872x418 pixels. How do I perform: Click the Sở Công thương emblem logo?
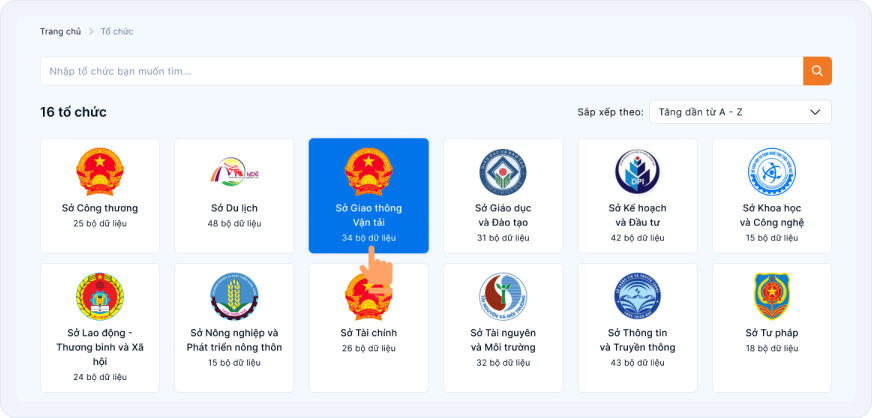pos(100,172)
